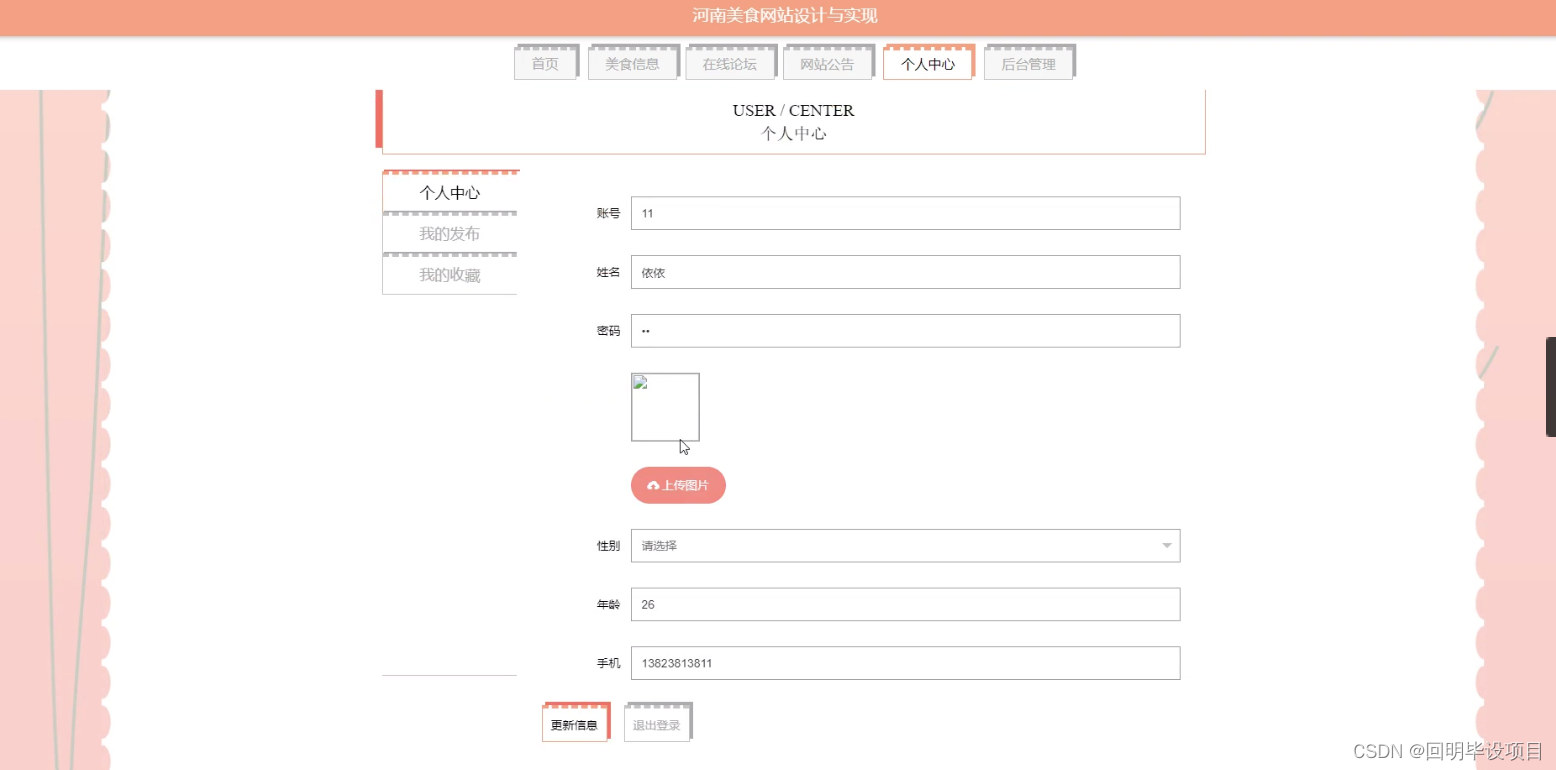Select the 个人中心 top navigation tab

[927, 64]
